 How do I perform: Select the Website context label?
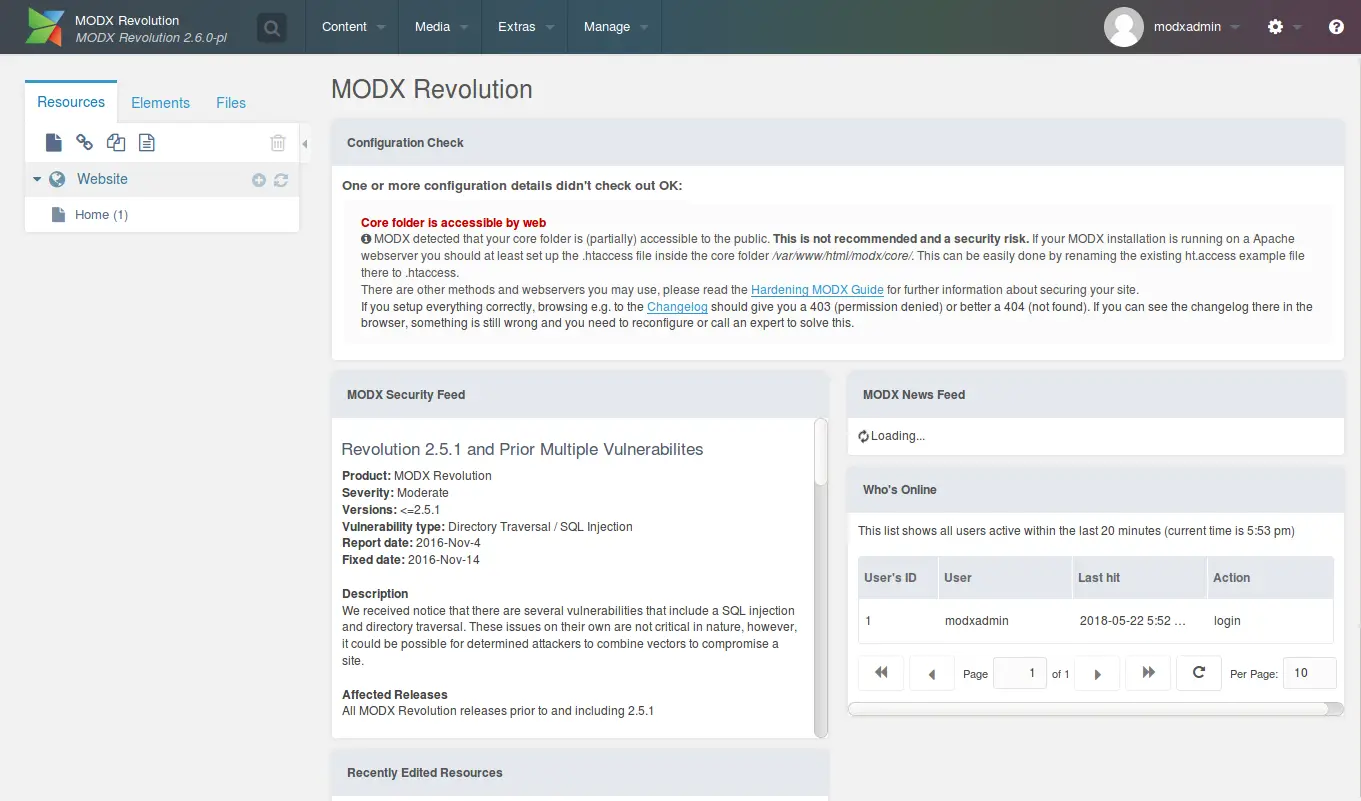pos(102,179)
